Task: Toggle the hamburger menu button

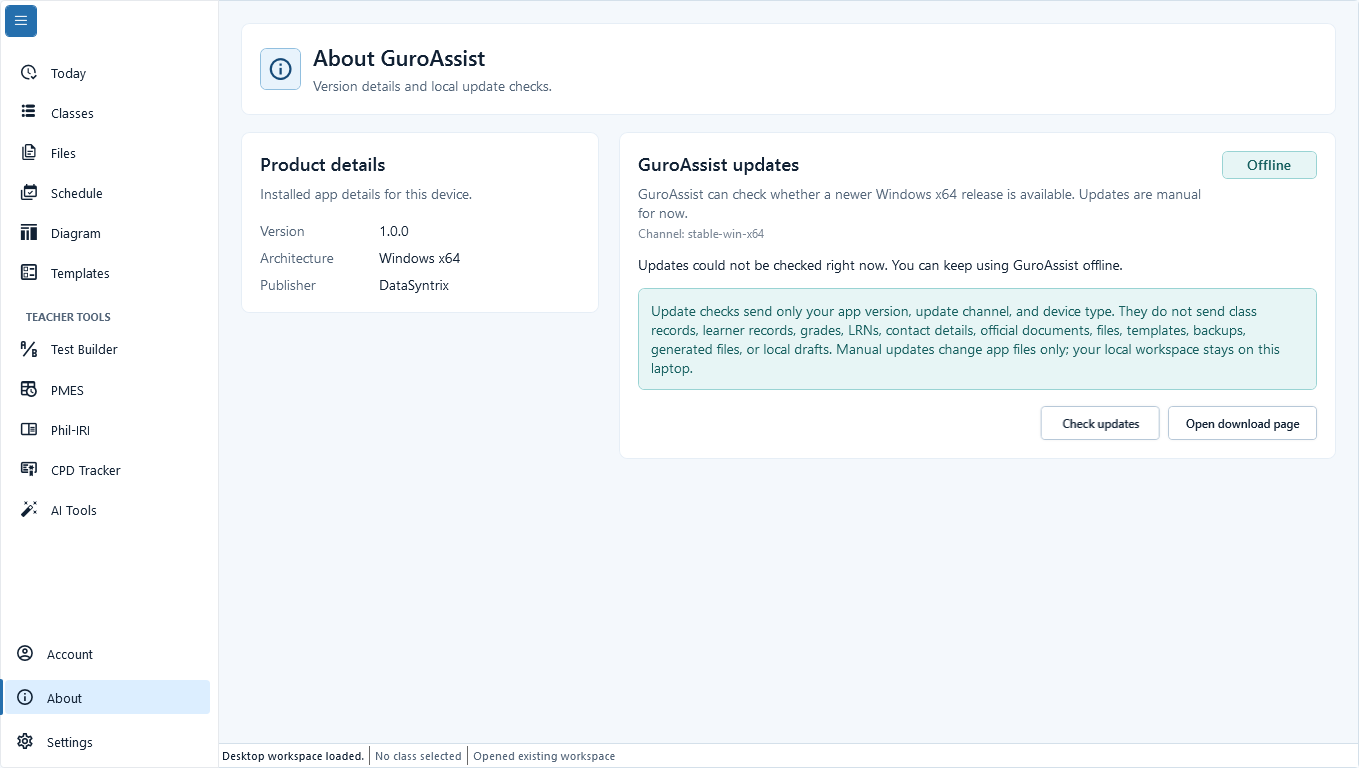Action: (21, 21)
